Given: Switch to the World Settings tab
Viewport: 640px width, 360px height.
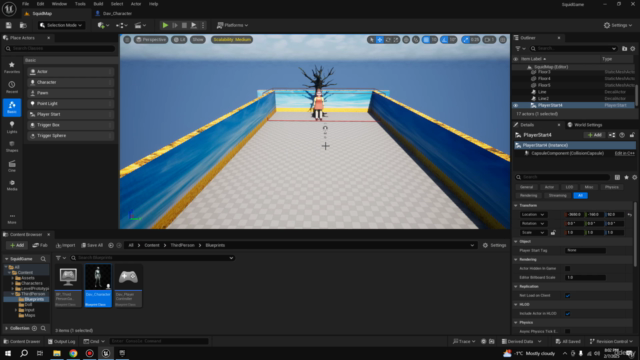Looking at the screenshot, I should pyautogui.click(x=585, y=125).
